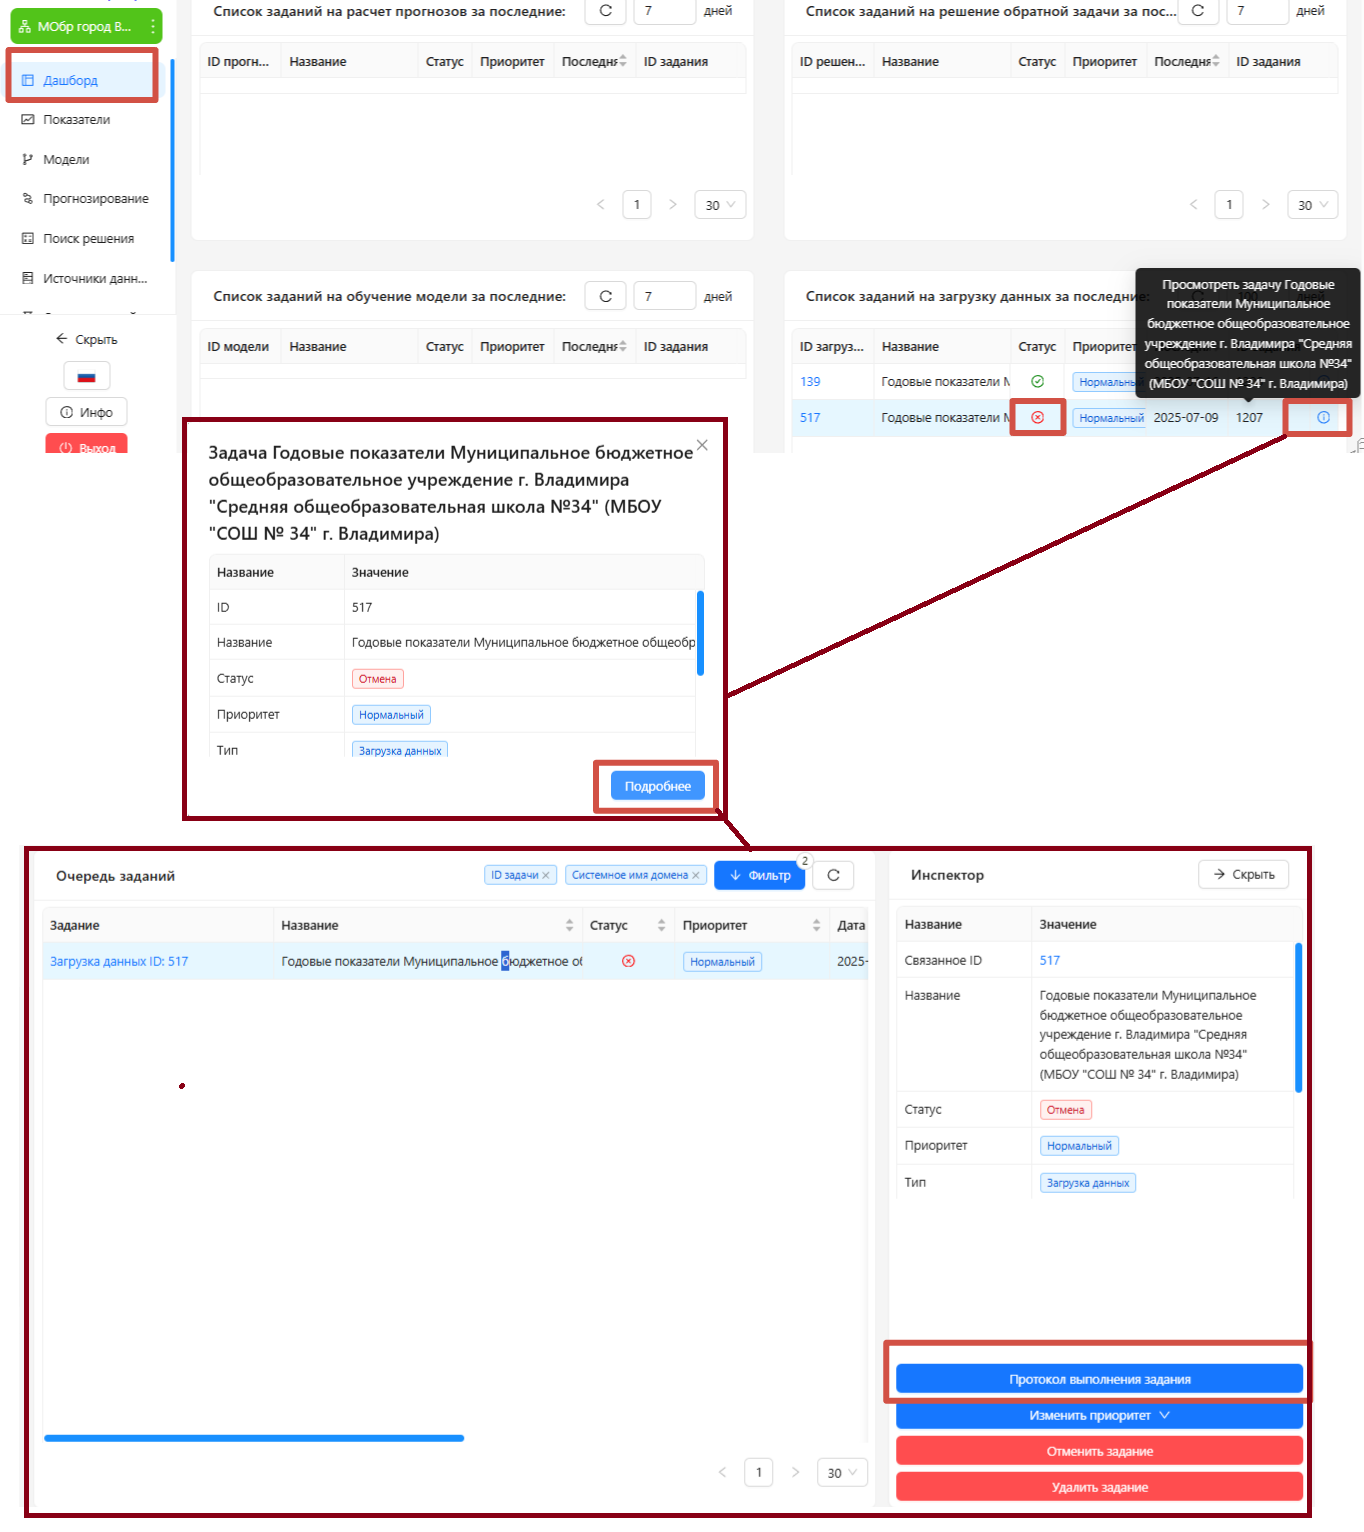Select Russian language flag button

(87, 377)
